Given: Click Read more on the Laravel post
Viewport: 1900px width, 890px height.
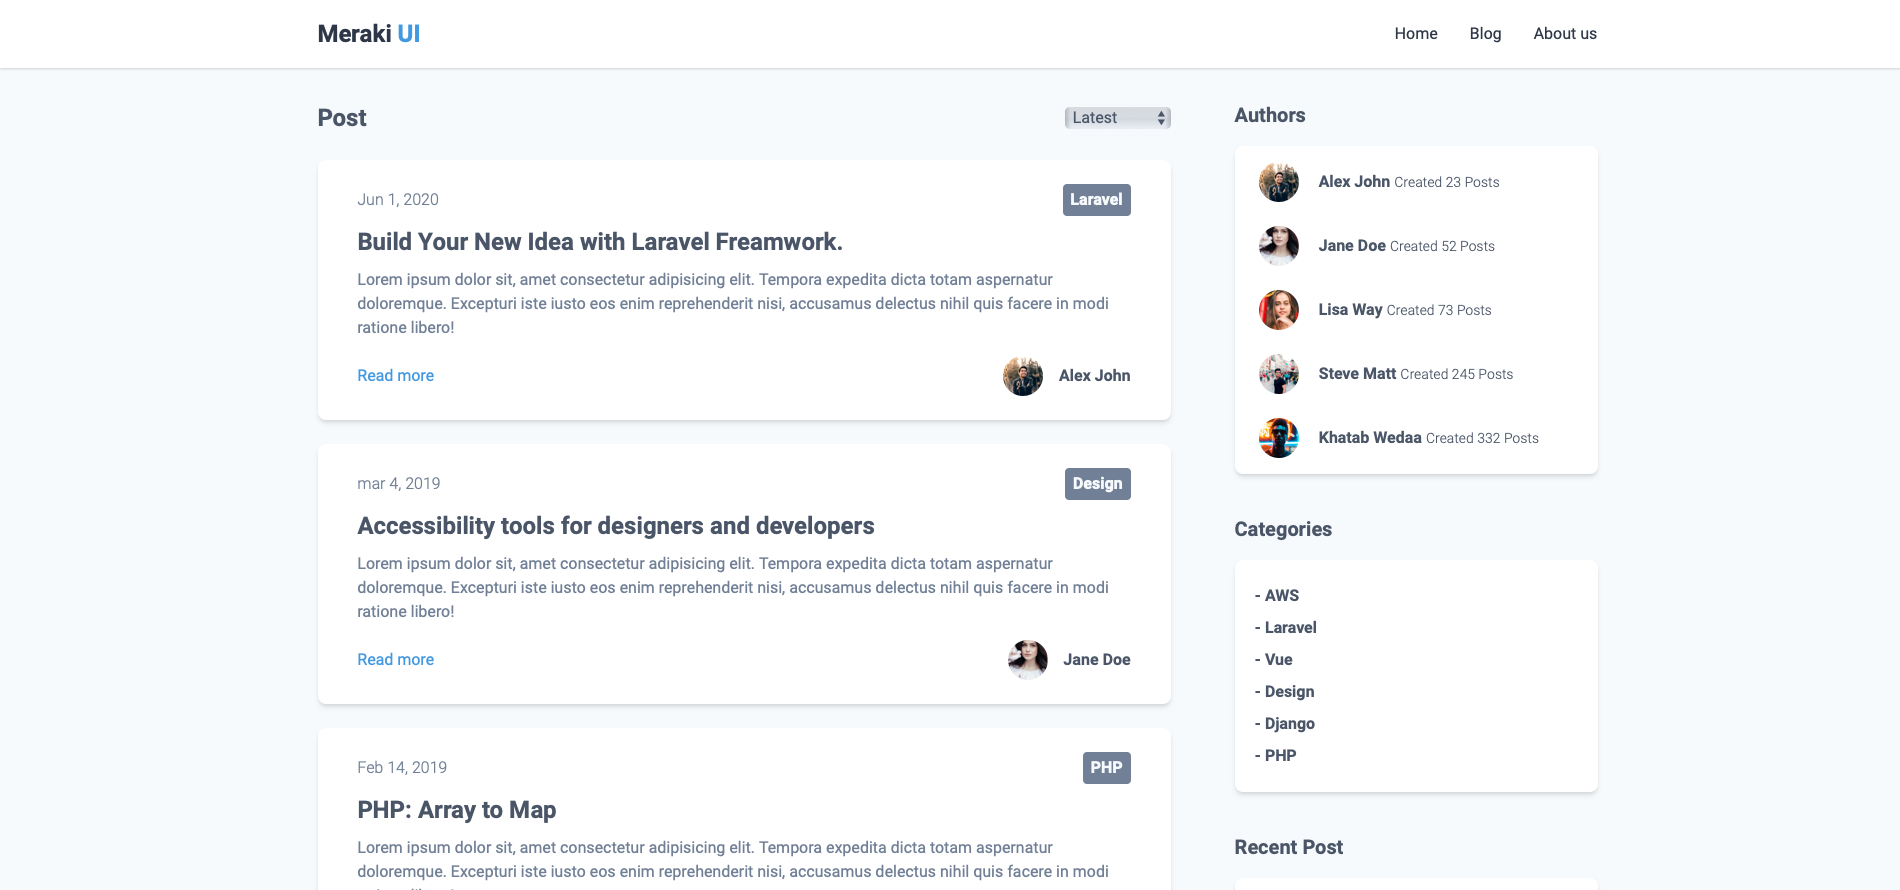Looking at the screenshot, I should coord(395,376).
